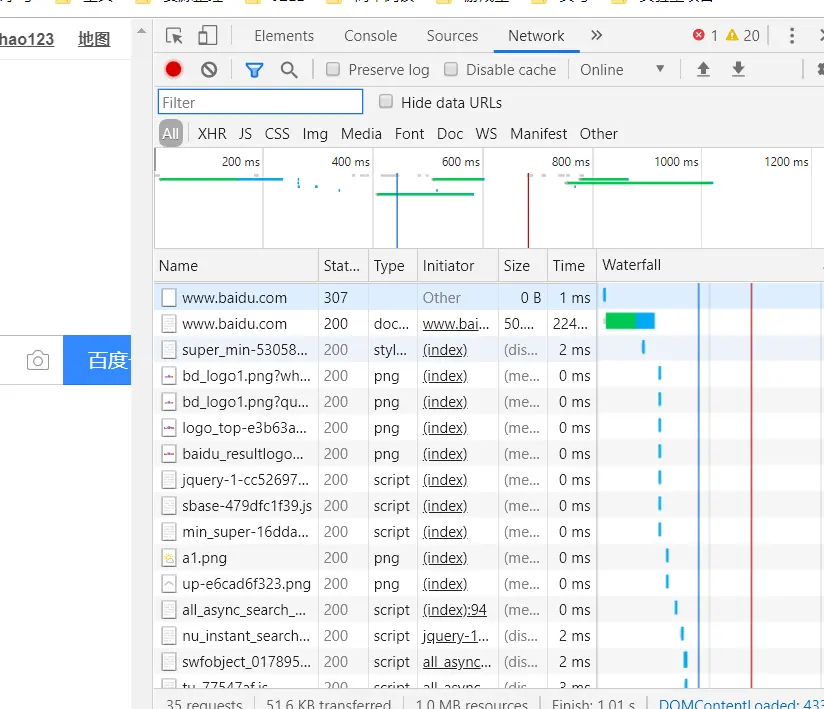Sort by the Initiator column header
824x709 pixels.
458,265
